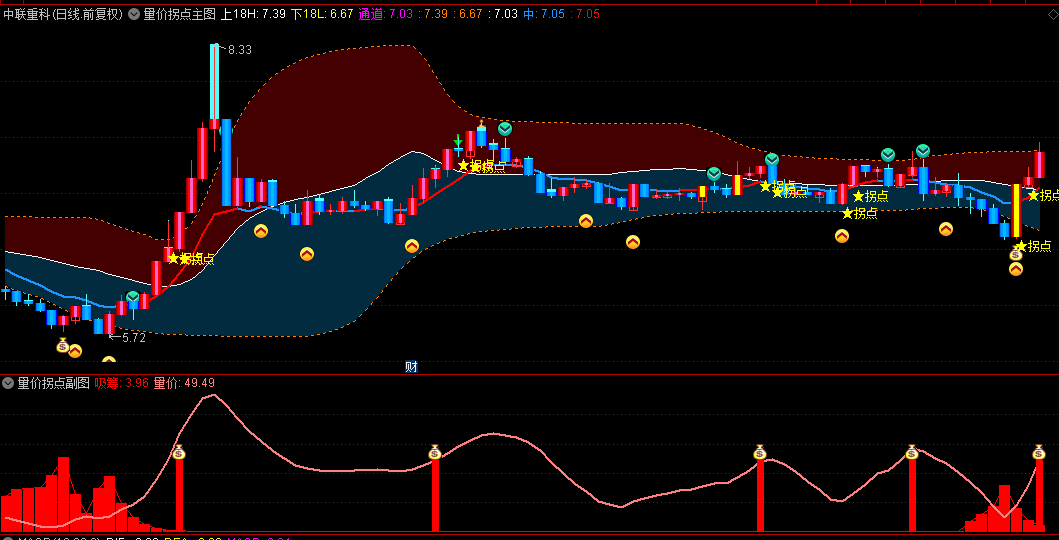Click the orange up-arrow right of the money bag by 5.72
1059x540 pixels.
pos(75,351)
